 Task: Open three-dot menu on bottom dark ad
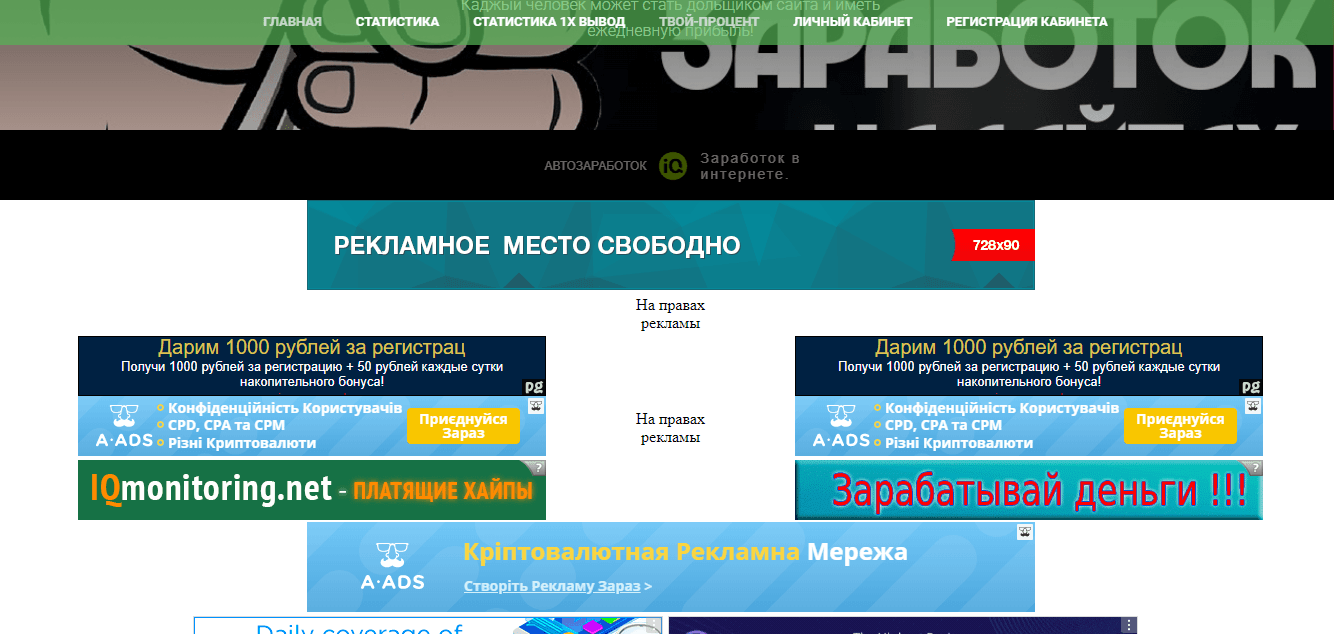[1129, 625]
